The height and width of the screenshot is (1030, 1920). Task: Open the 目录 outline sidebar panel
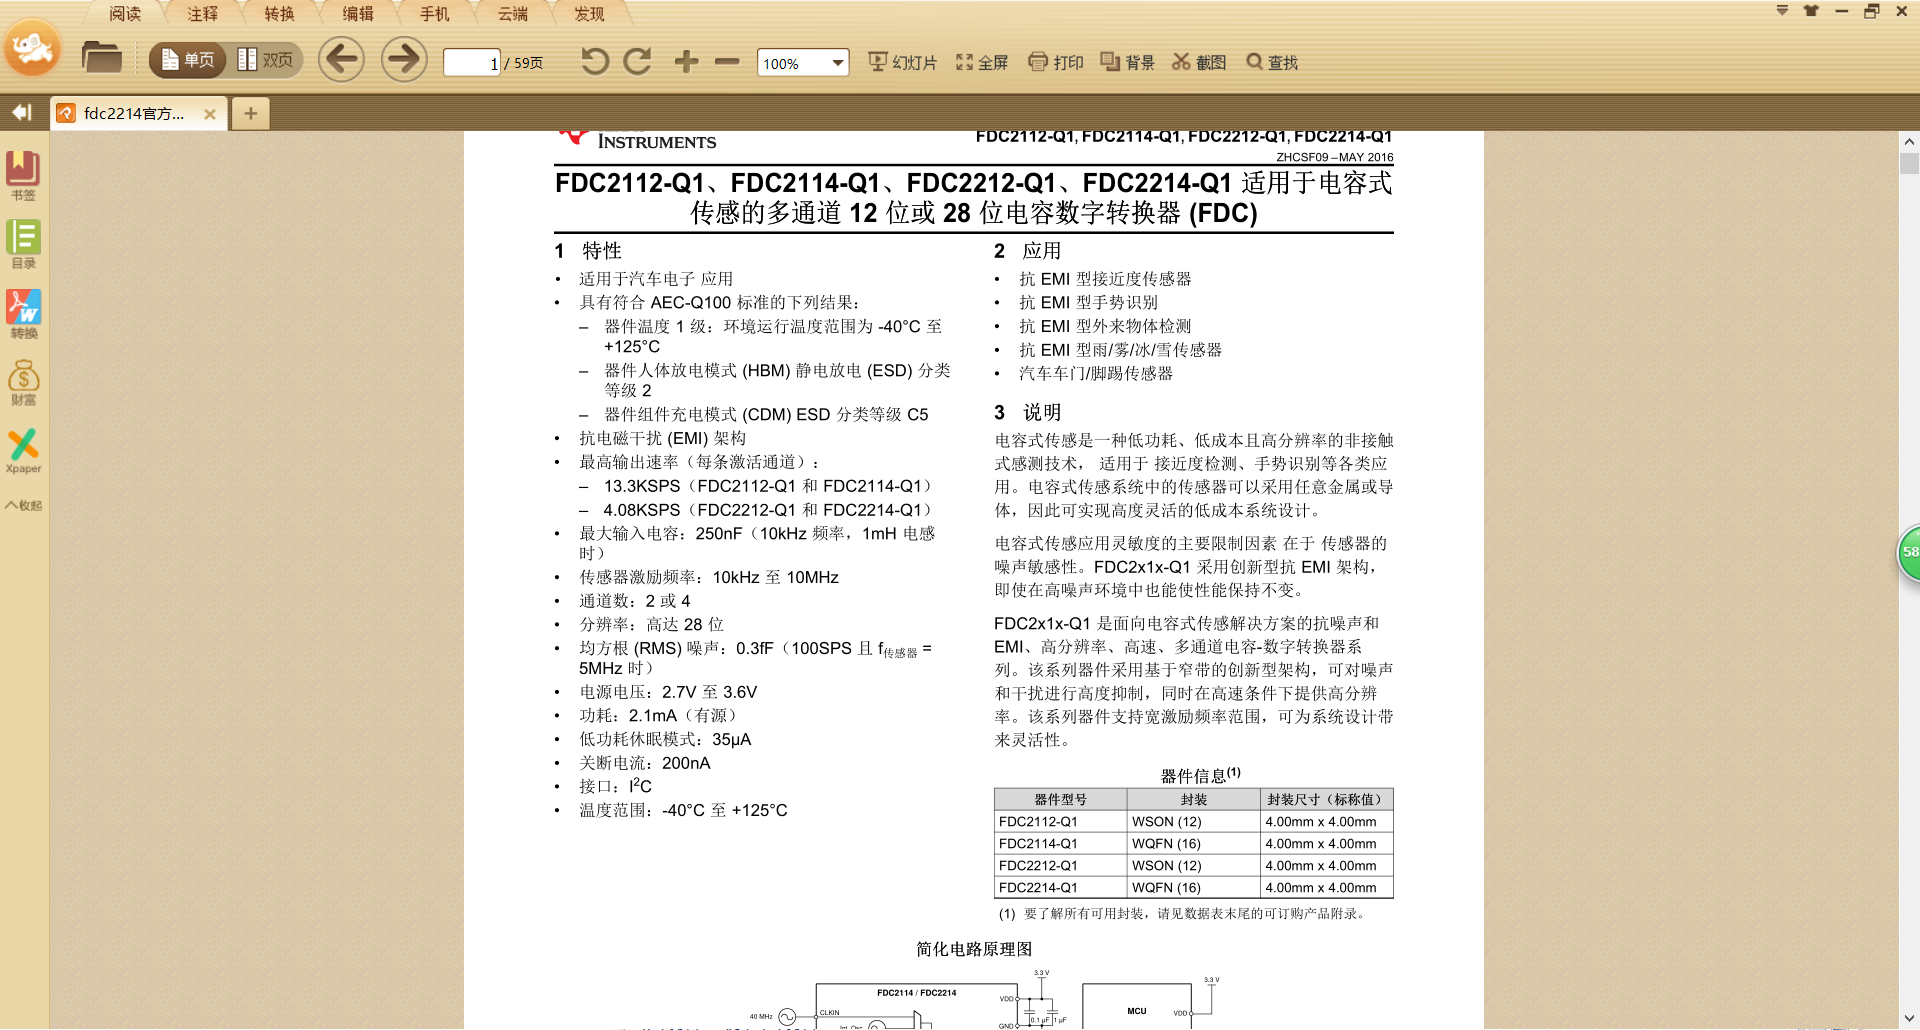(23, 245)
